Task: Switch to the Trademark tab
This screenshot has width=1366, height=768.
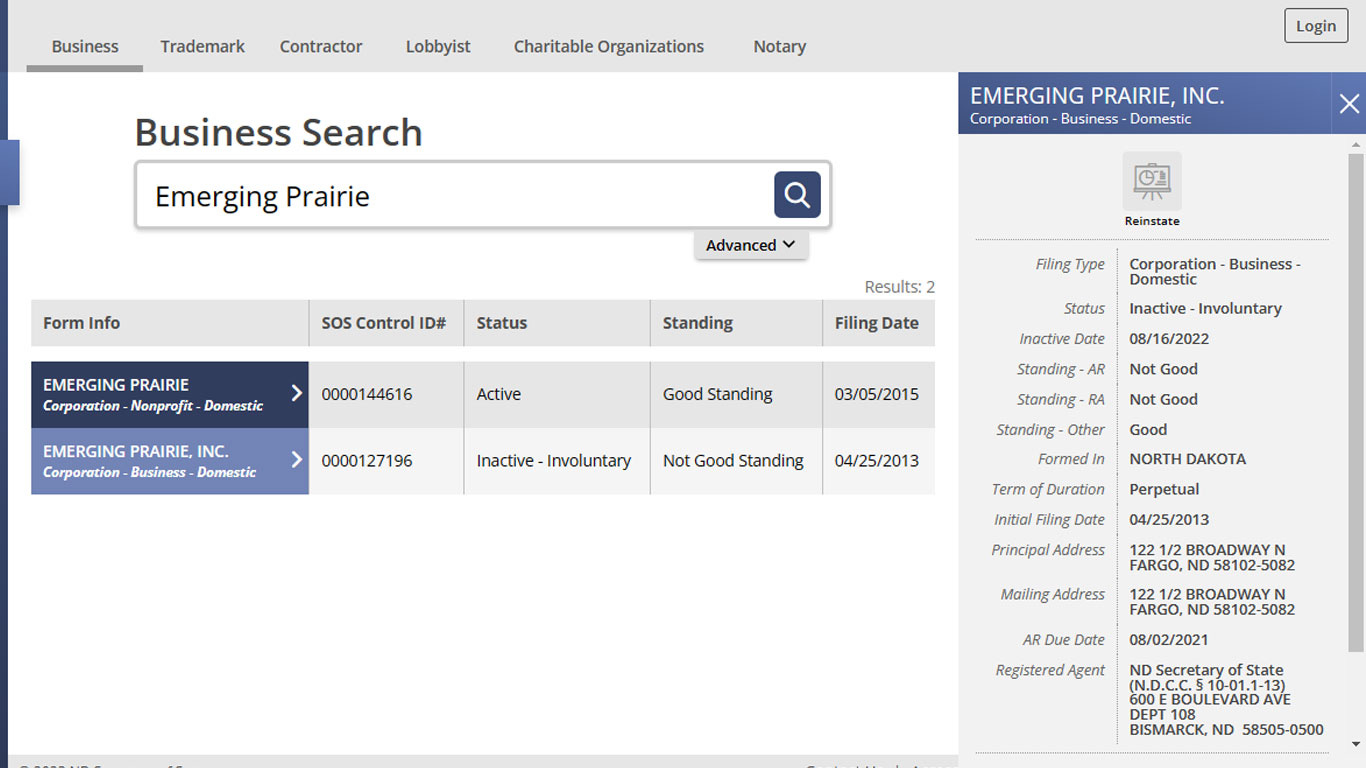Action: pyautogui.click(x=202, y=46)
